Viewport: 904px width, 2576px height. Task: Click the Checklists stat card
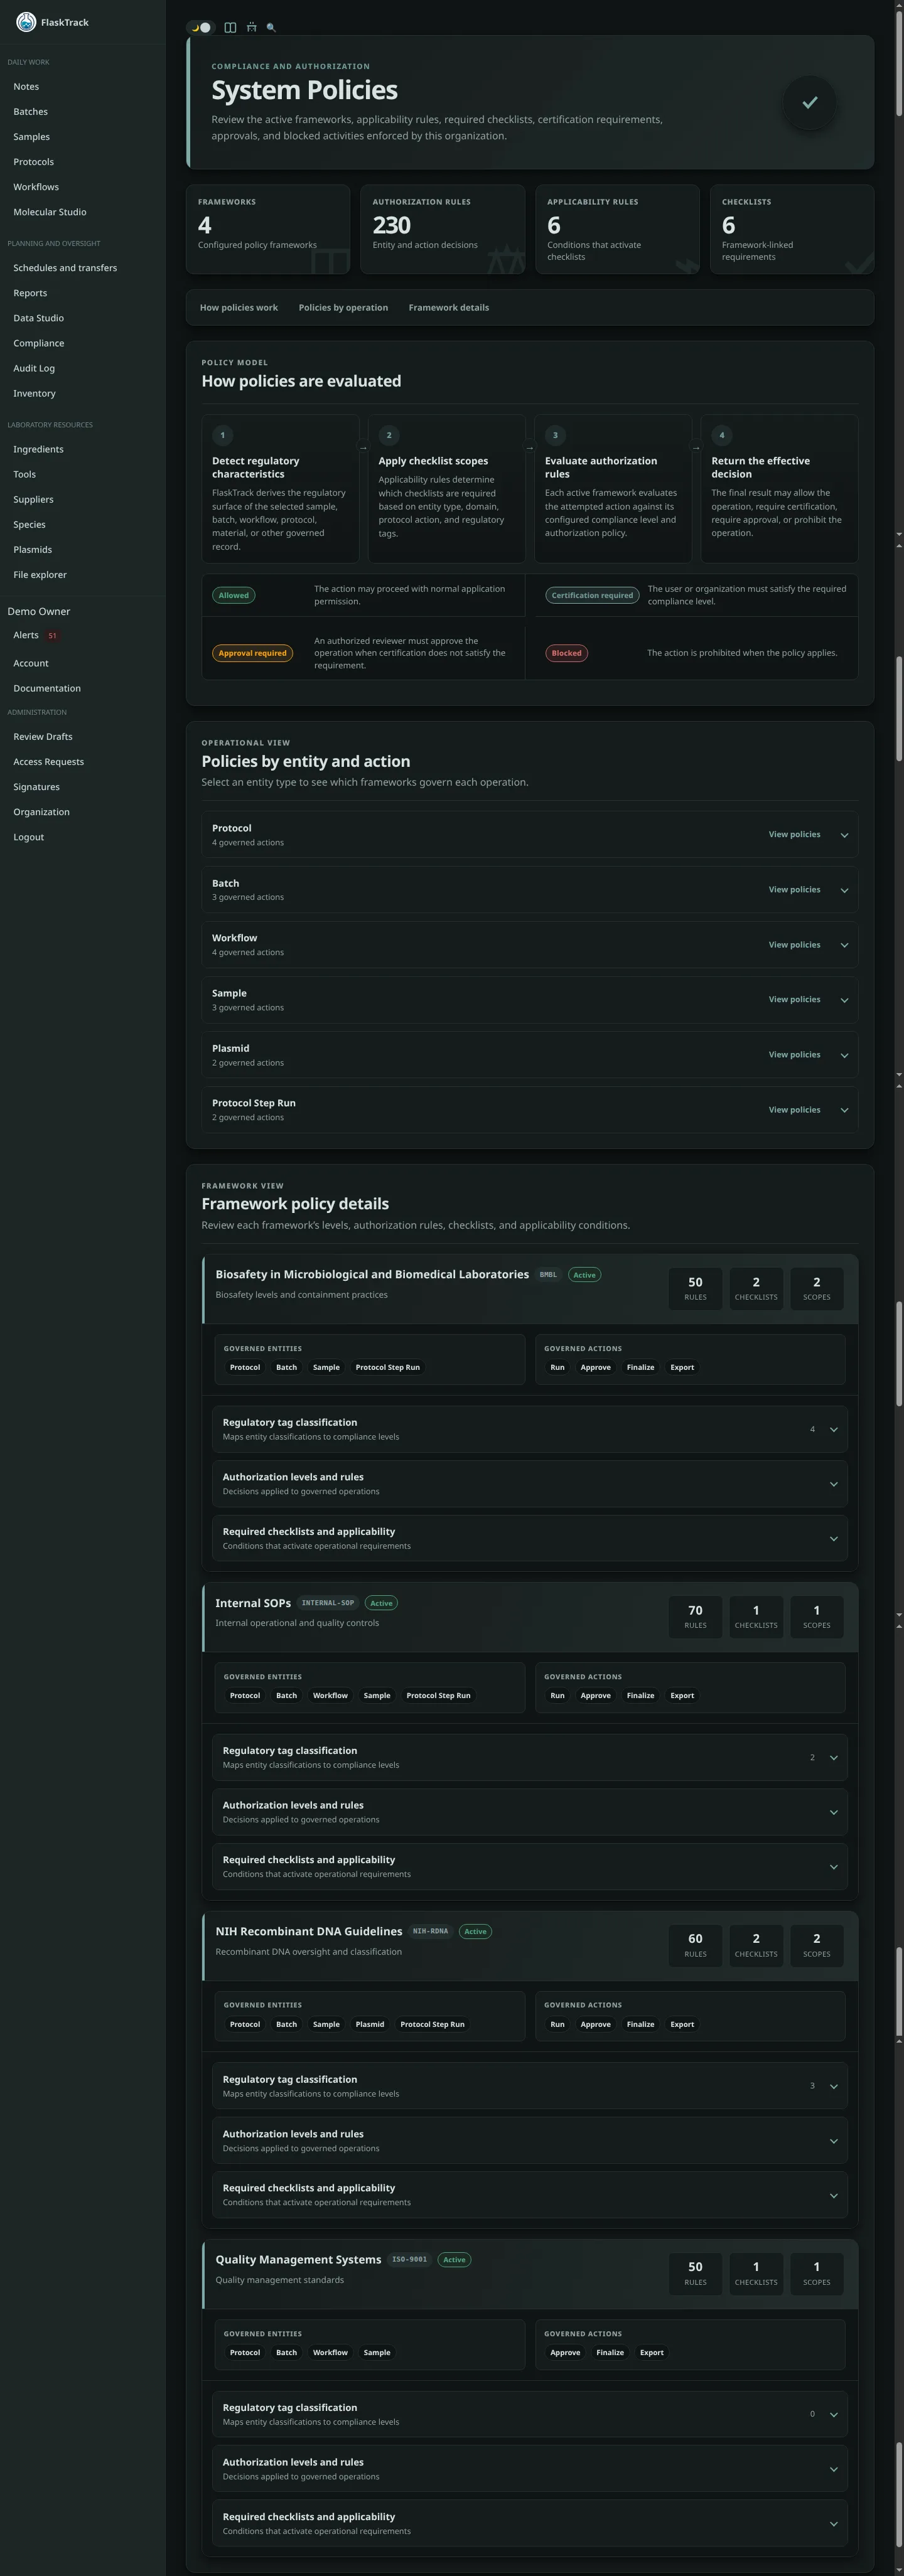792,229
